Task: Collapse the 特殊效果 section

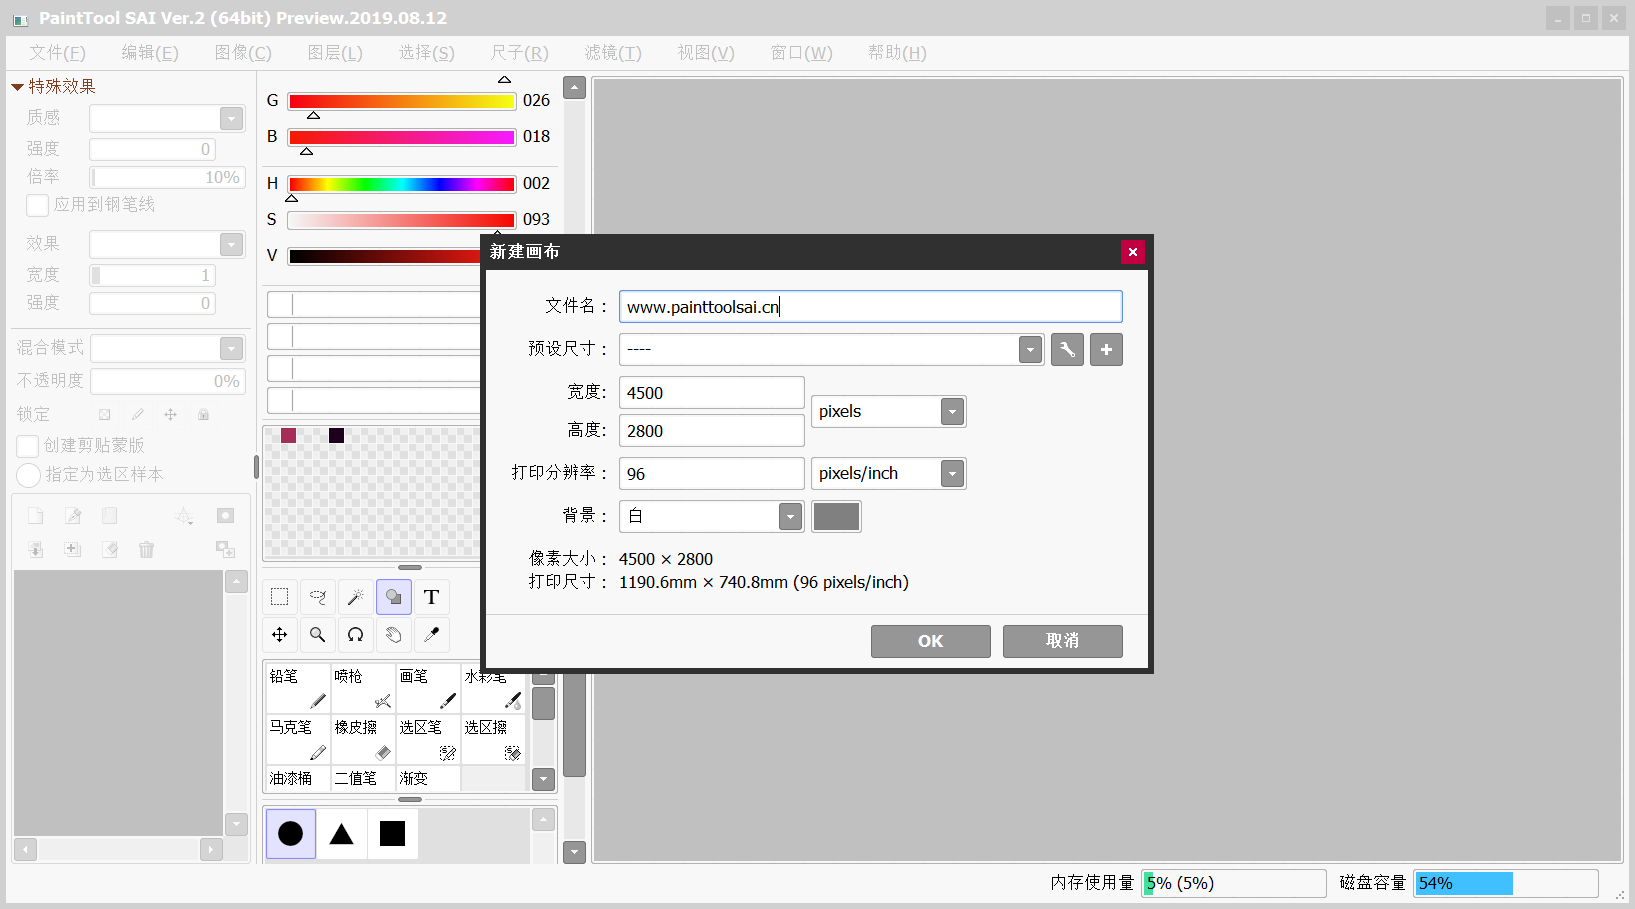Action: point(17,87)
